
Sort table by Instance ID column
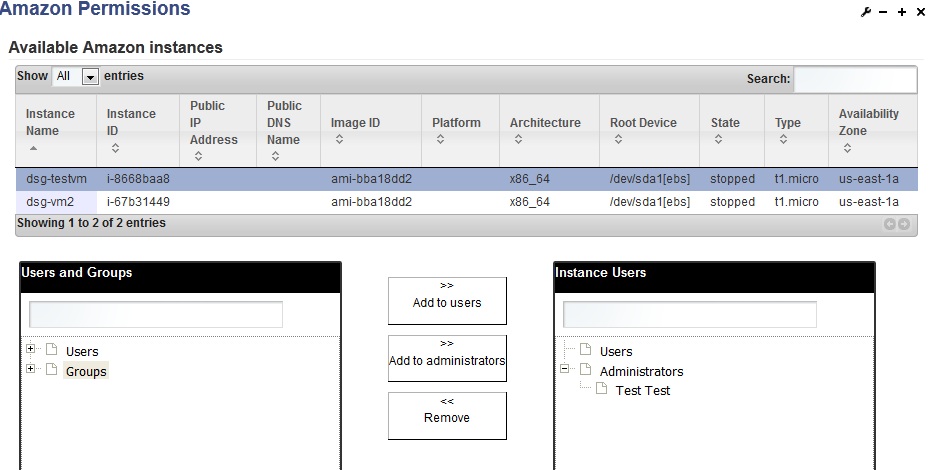coord(138,131)
